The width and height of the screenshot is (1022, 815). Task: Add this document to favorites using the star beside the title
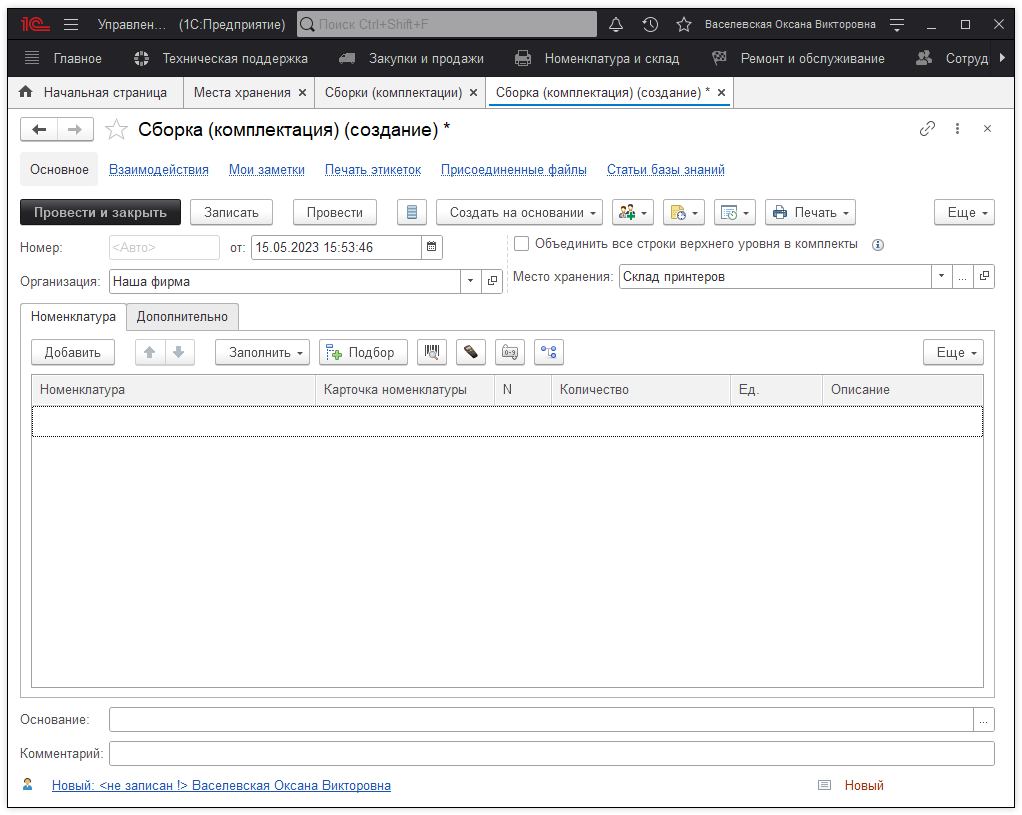tap(117, 130)
